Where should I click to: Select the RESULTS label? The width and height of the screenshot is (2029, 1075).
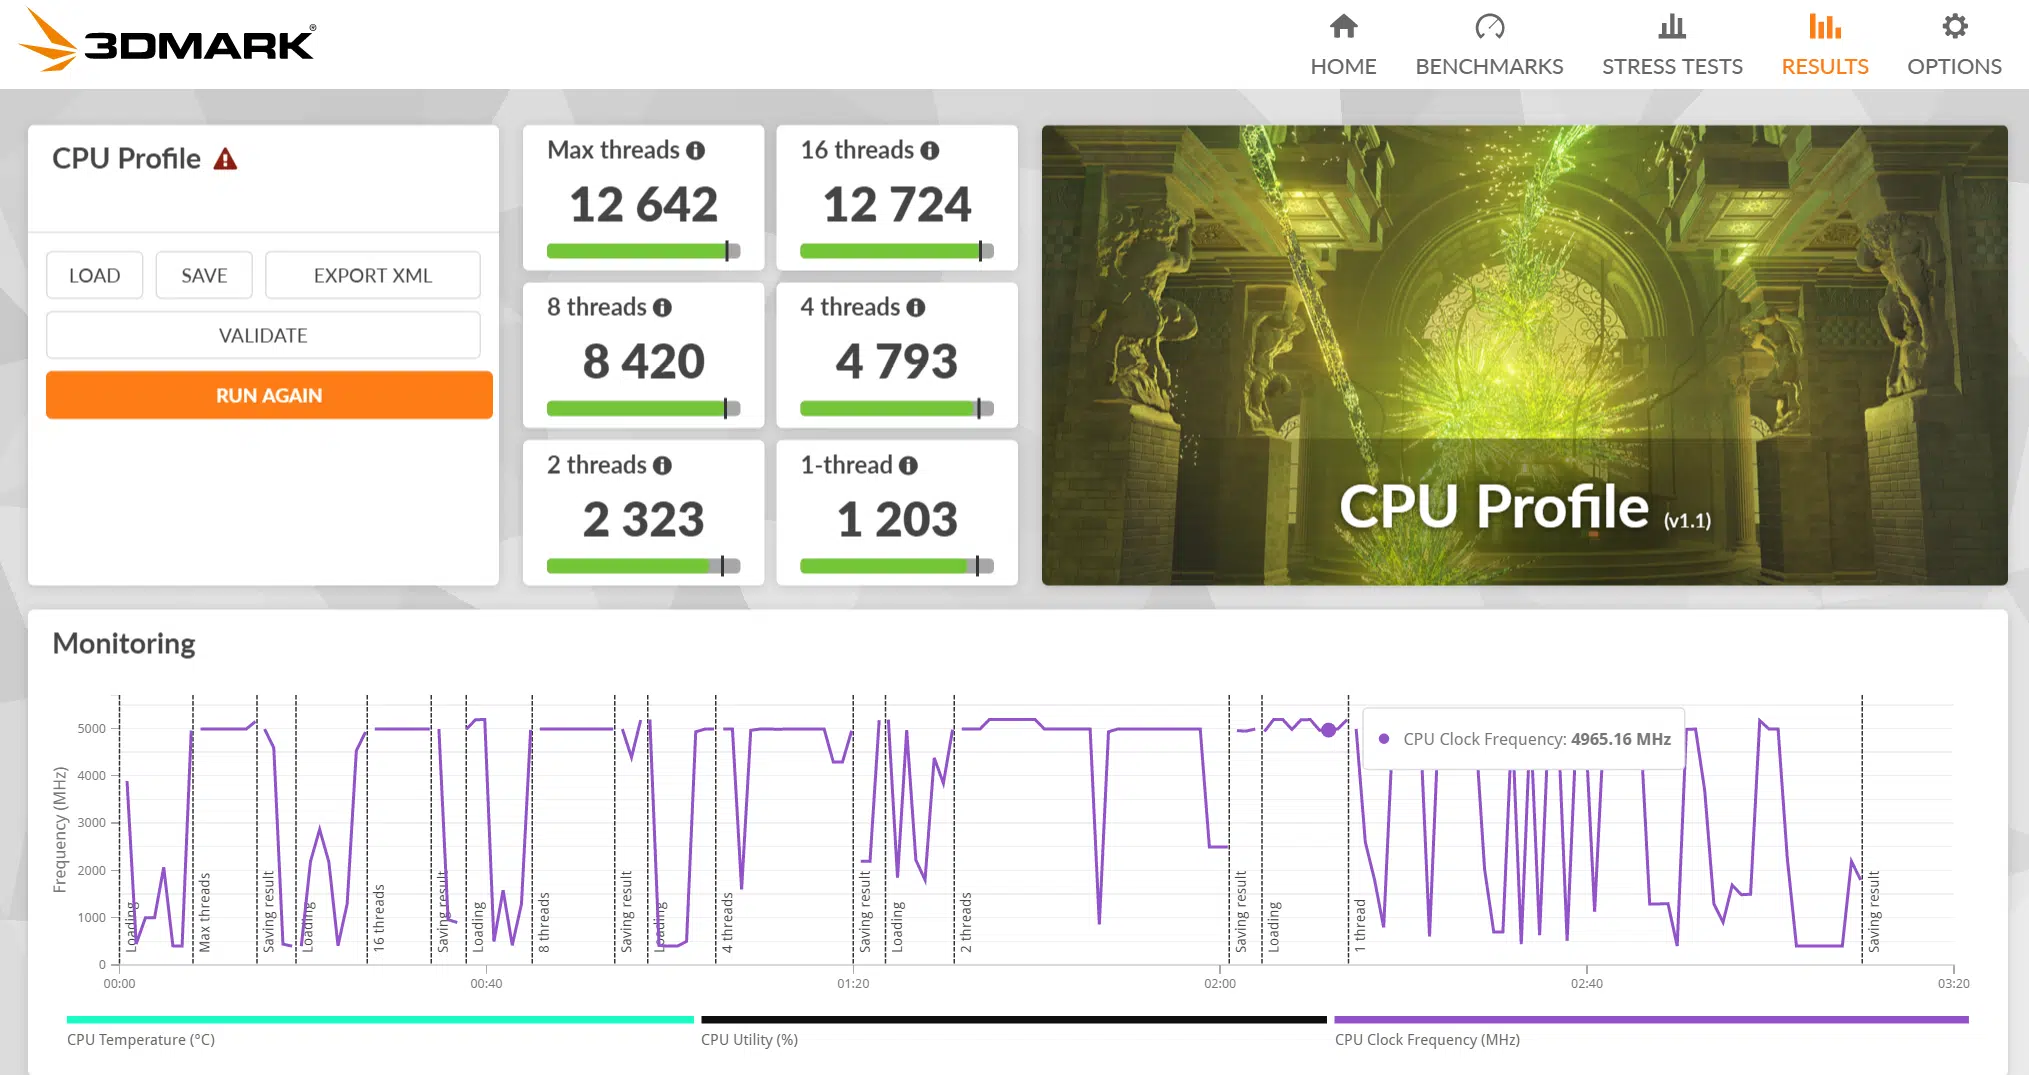pyautogui.click(x=1825, y=66)
